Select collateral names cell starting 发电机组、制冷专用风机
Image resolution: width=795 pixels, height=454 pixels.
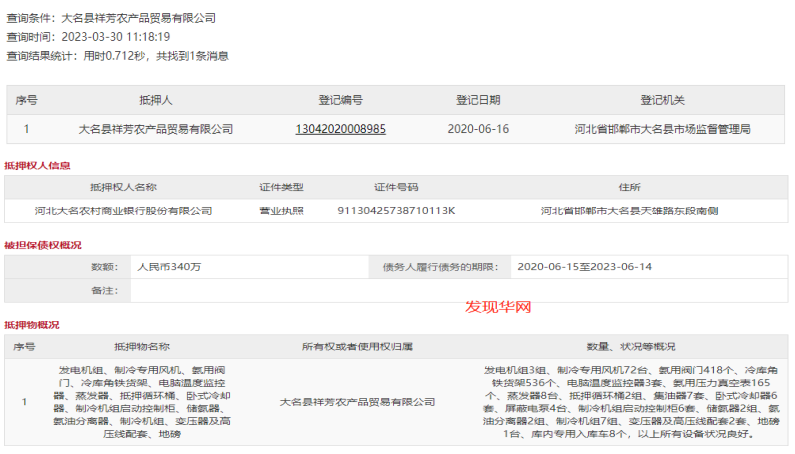(x=142, y=402)
